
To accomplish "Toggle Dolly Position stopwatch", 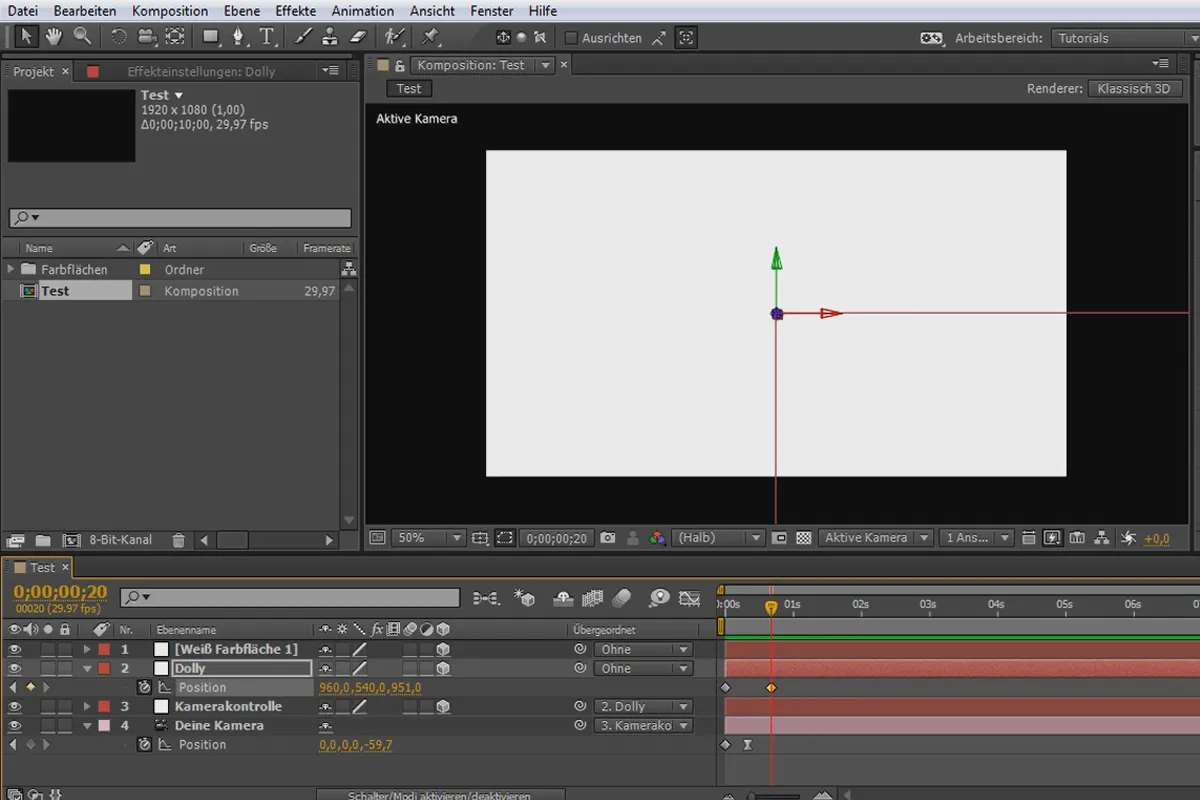I will tap(144, 687).
